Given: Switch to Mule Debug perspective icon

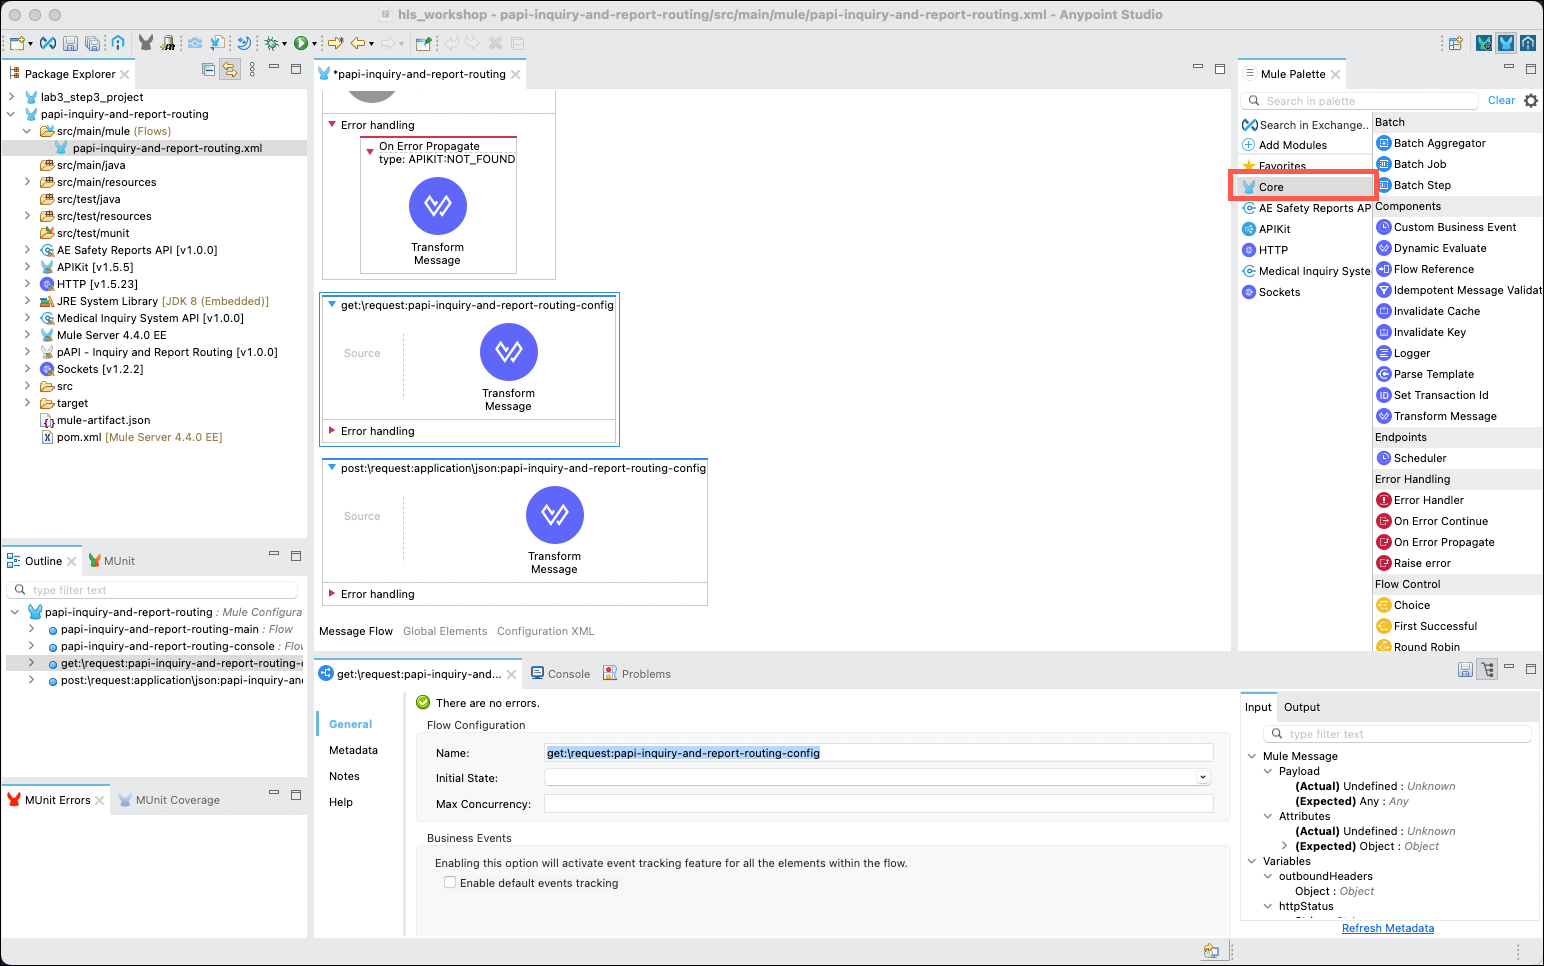Looking at the screenshot, I should pyautogui.click(x=1484, y=43).
